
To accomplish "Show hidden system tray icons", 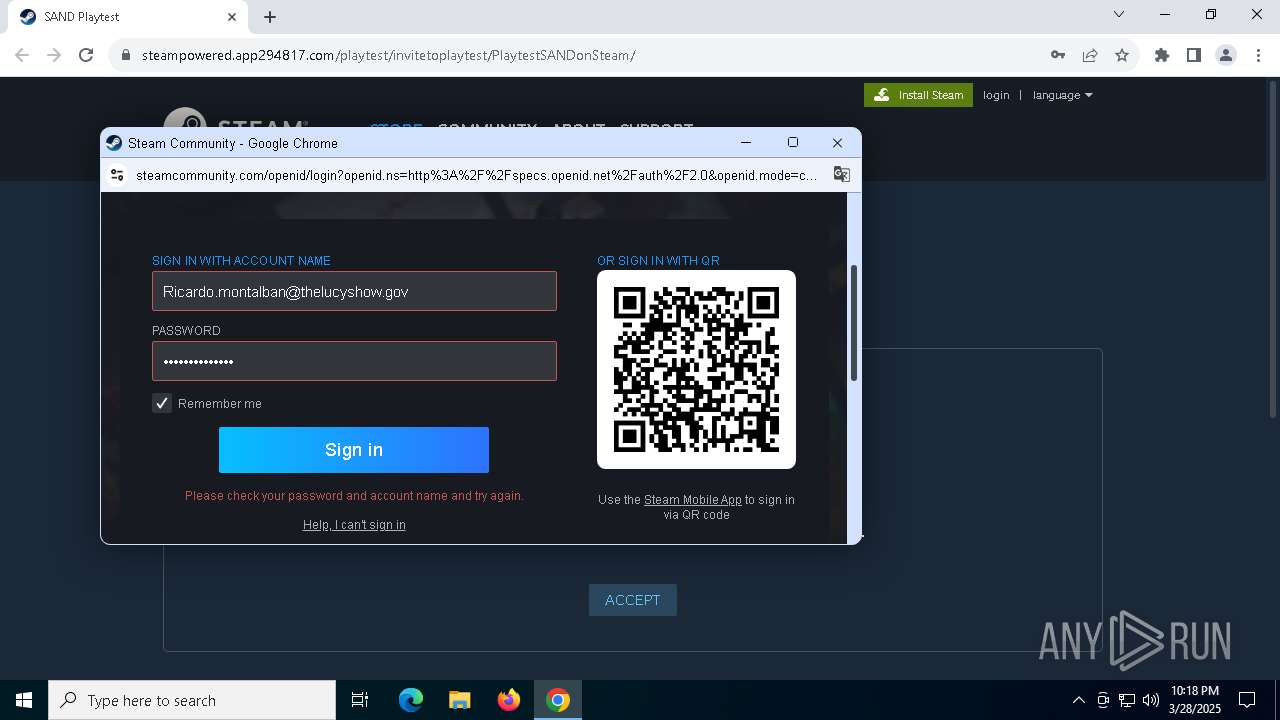I will (x=1078, y=700).
